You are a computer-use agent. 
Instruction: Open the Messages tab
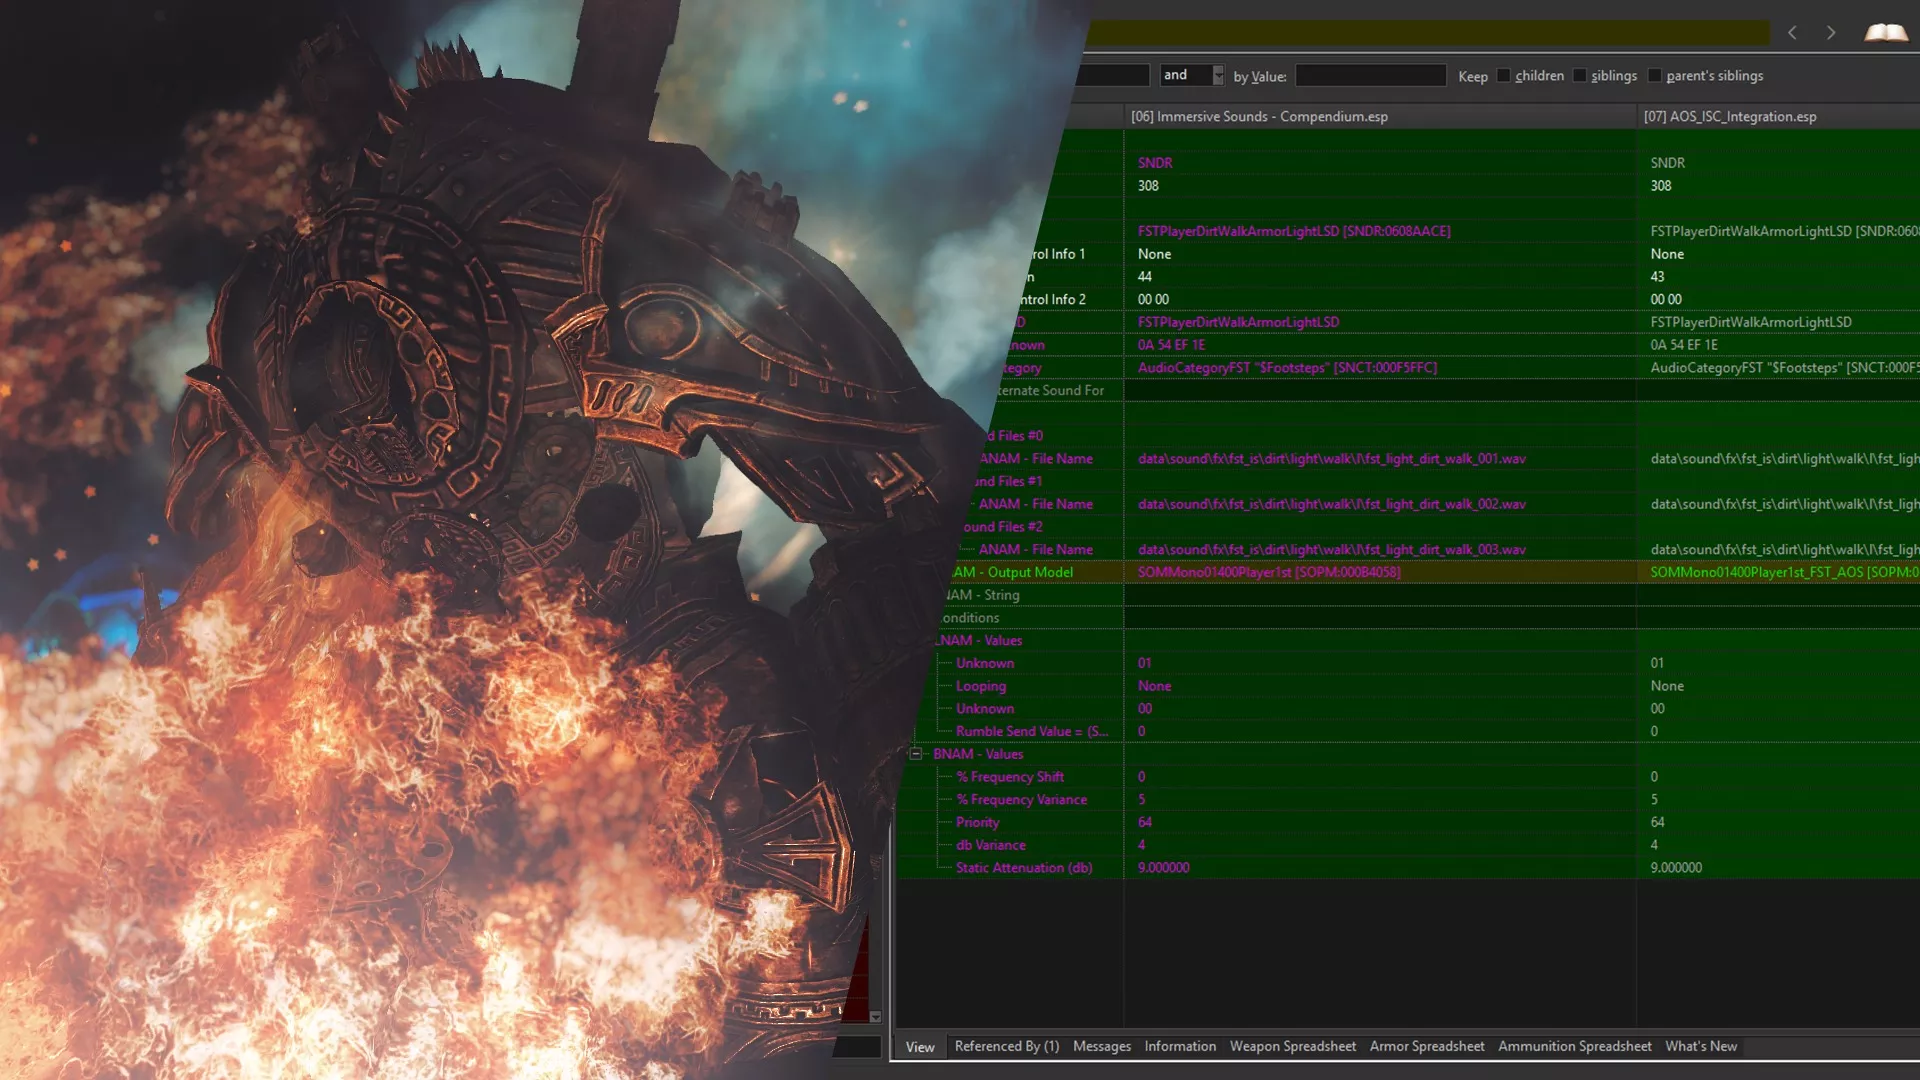pos(1102,1046)
